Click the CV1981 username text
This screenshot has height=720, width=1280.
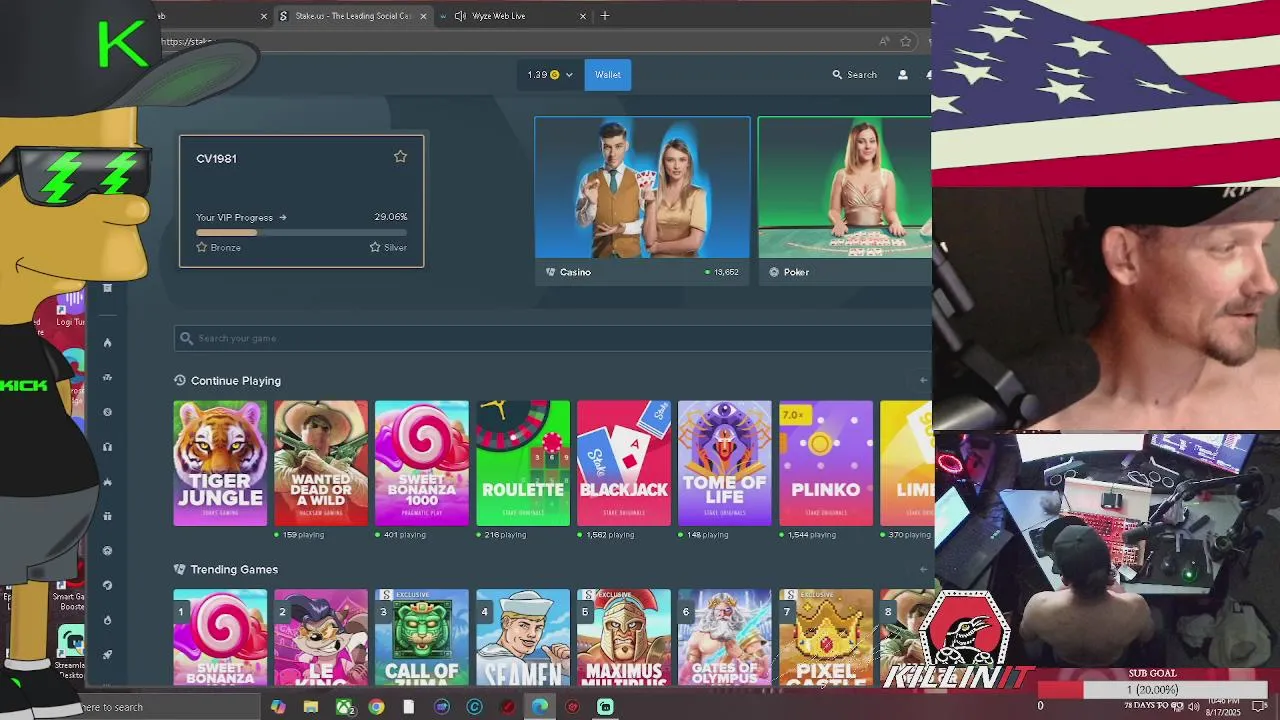point(216,159)
